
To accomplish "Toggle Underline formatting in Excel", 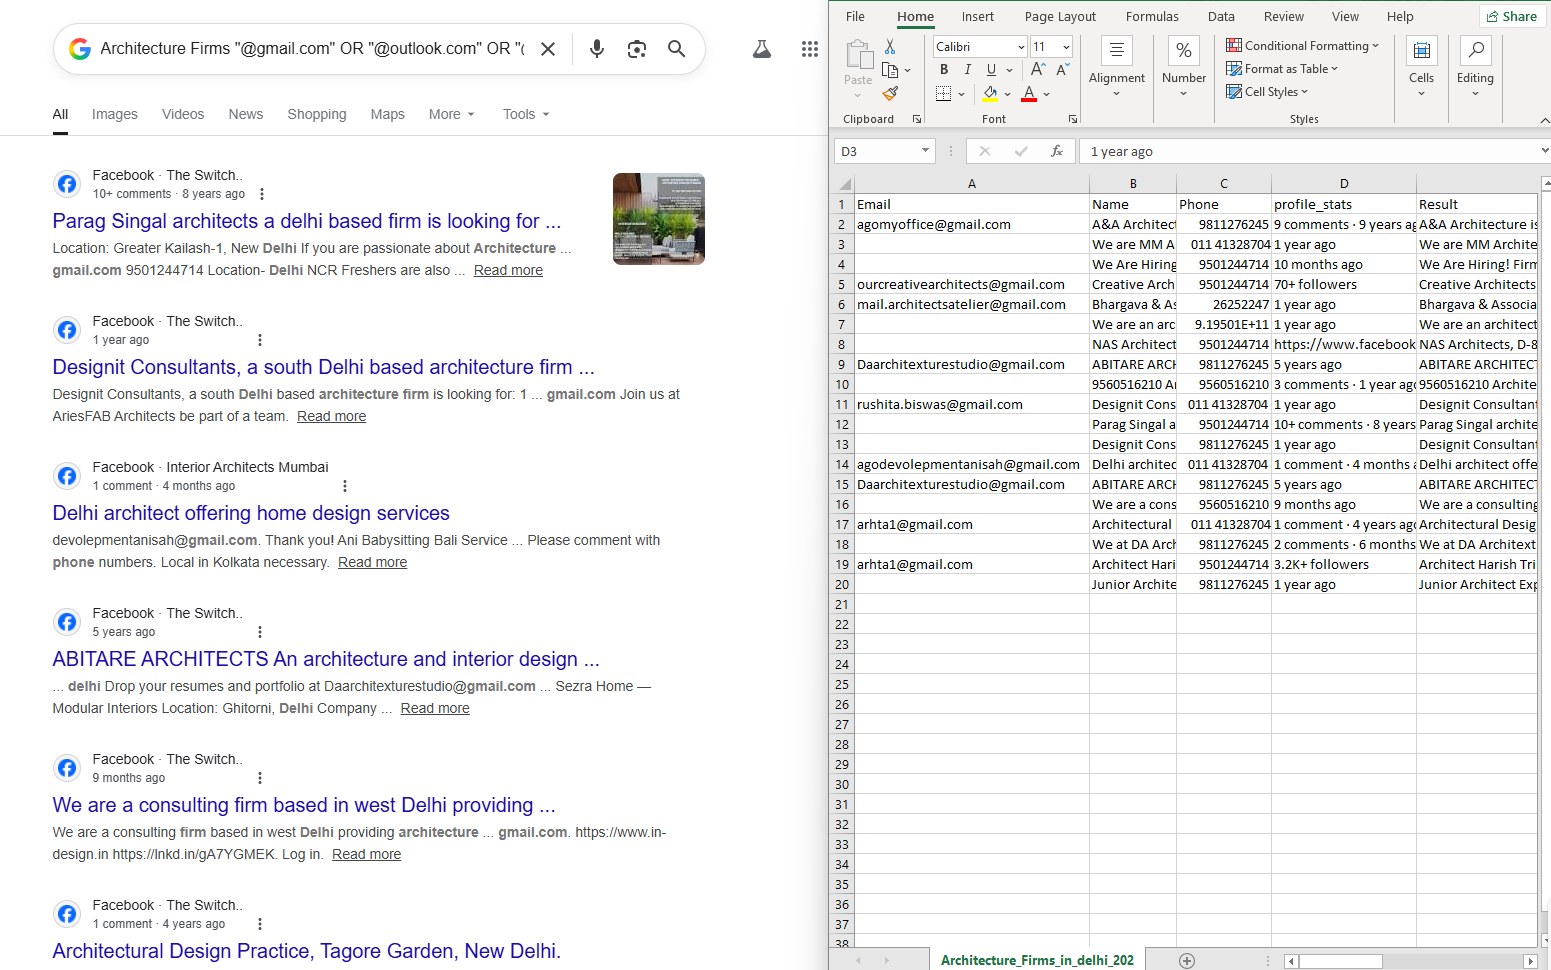I will click(x=991, y=70).
